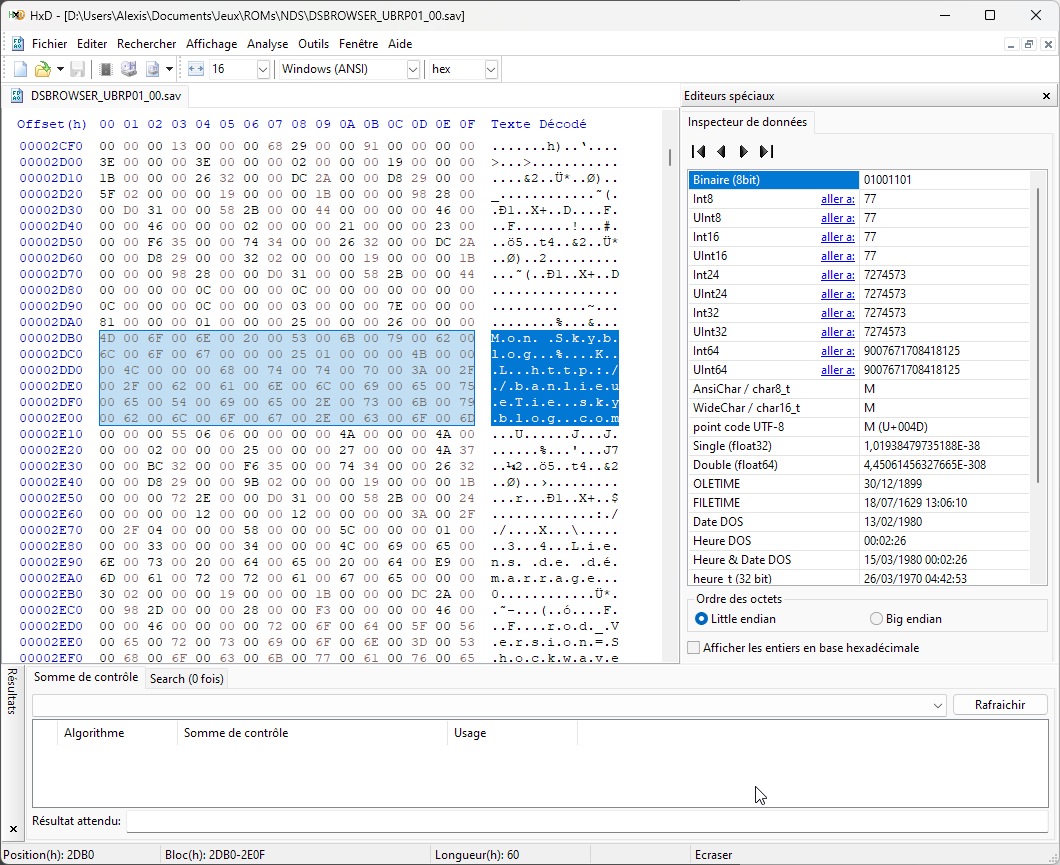Select the Big endian byte order
The width and height of the screenshot is (1060, 865).
pyautogui.click(x=877, y=619)
